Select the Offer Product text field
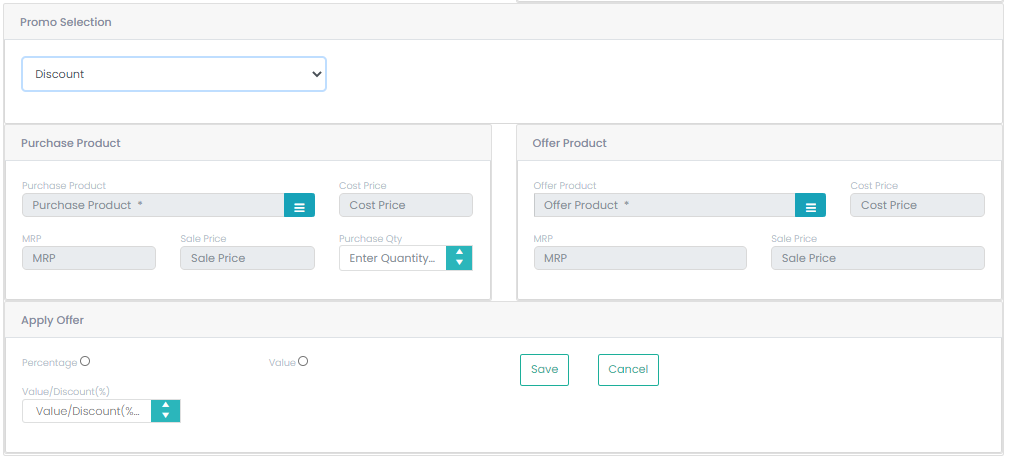 [x=665, y=205]
